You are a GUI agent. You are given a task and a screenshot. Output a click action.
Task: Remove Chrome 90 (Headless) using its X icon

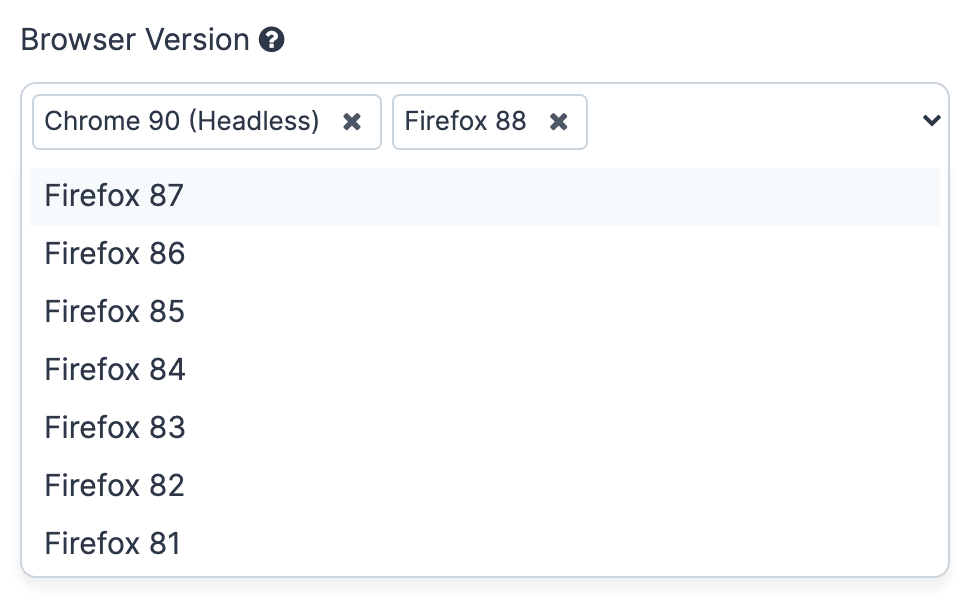pos(352,121)
